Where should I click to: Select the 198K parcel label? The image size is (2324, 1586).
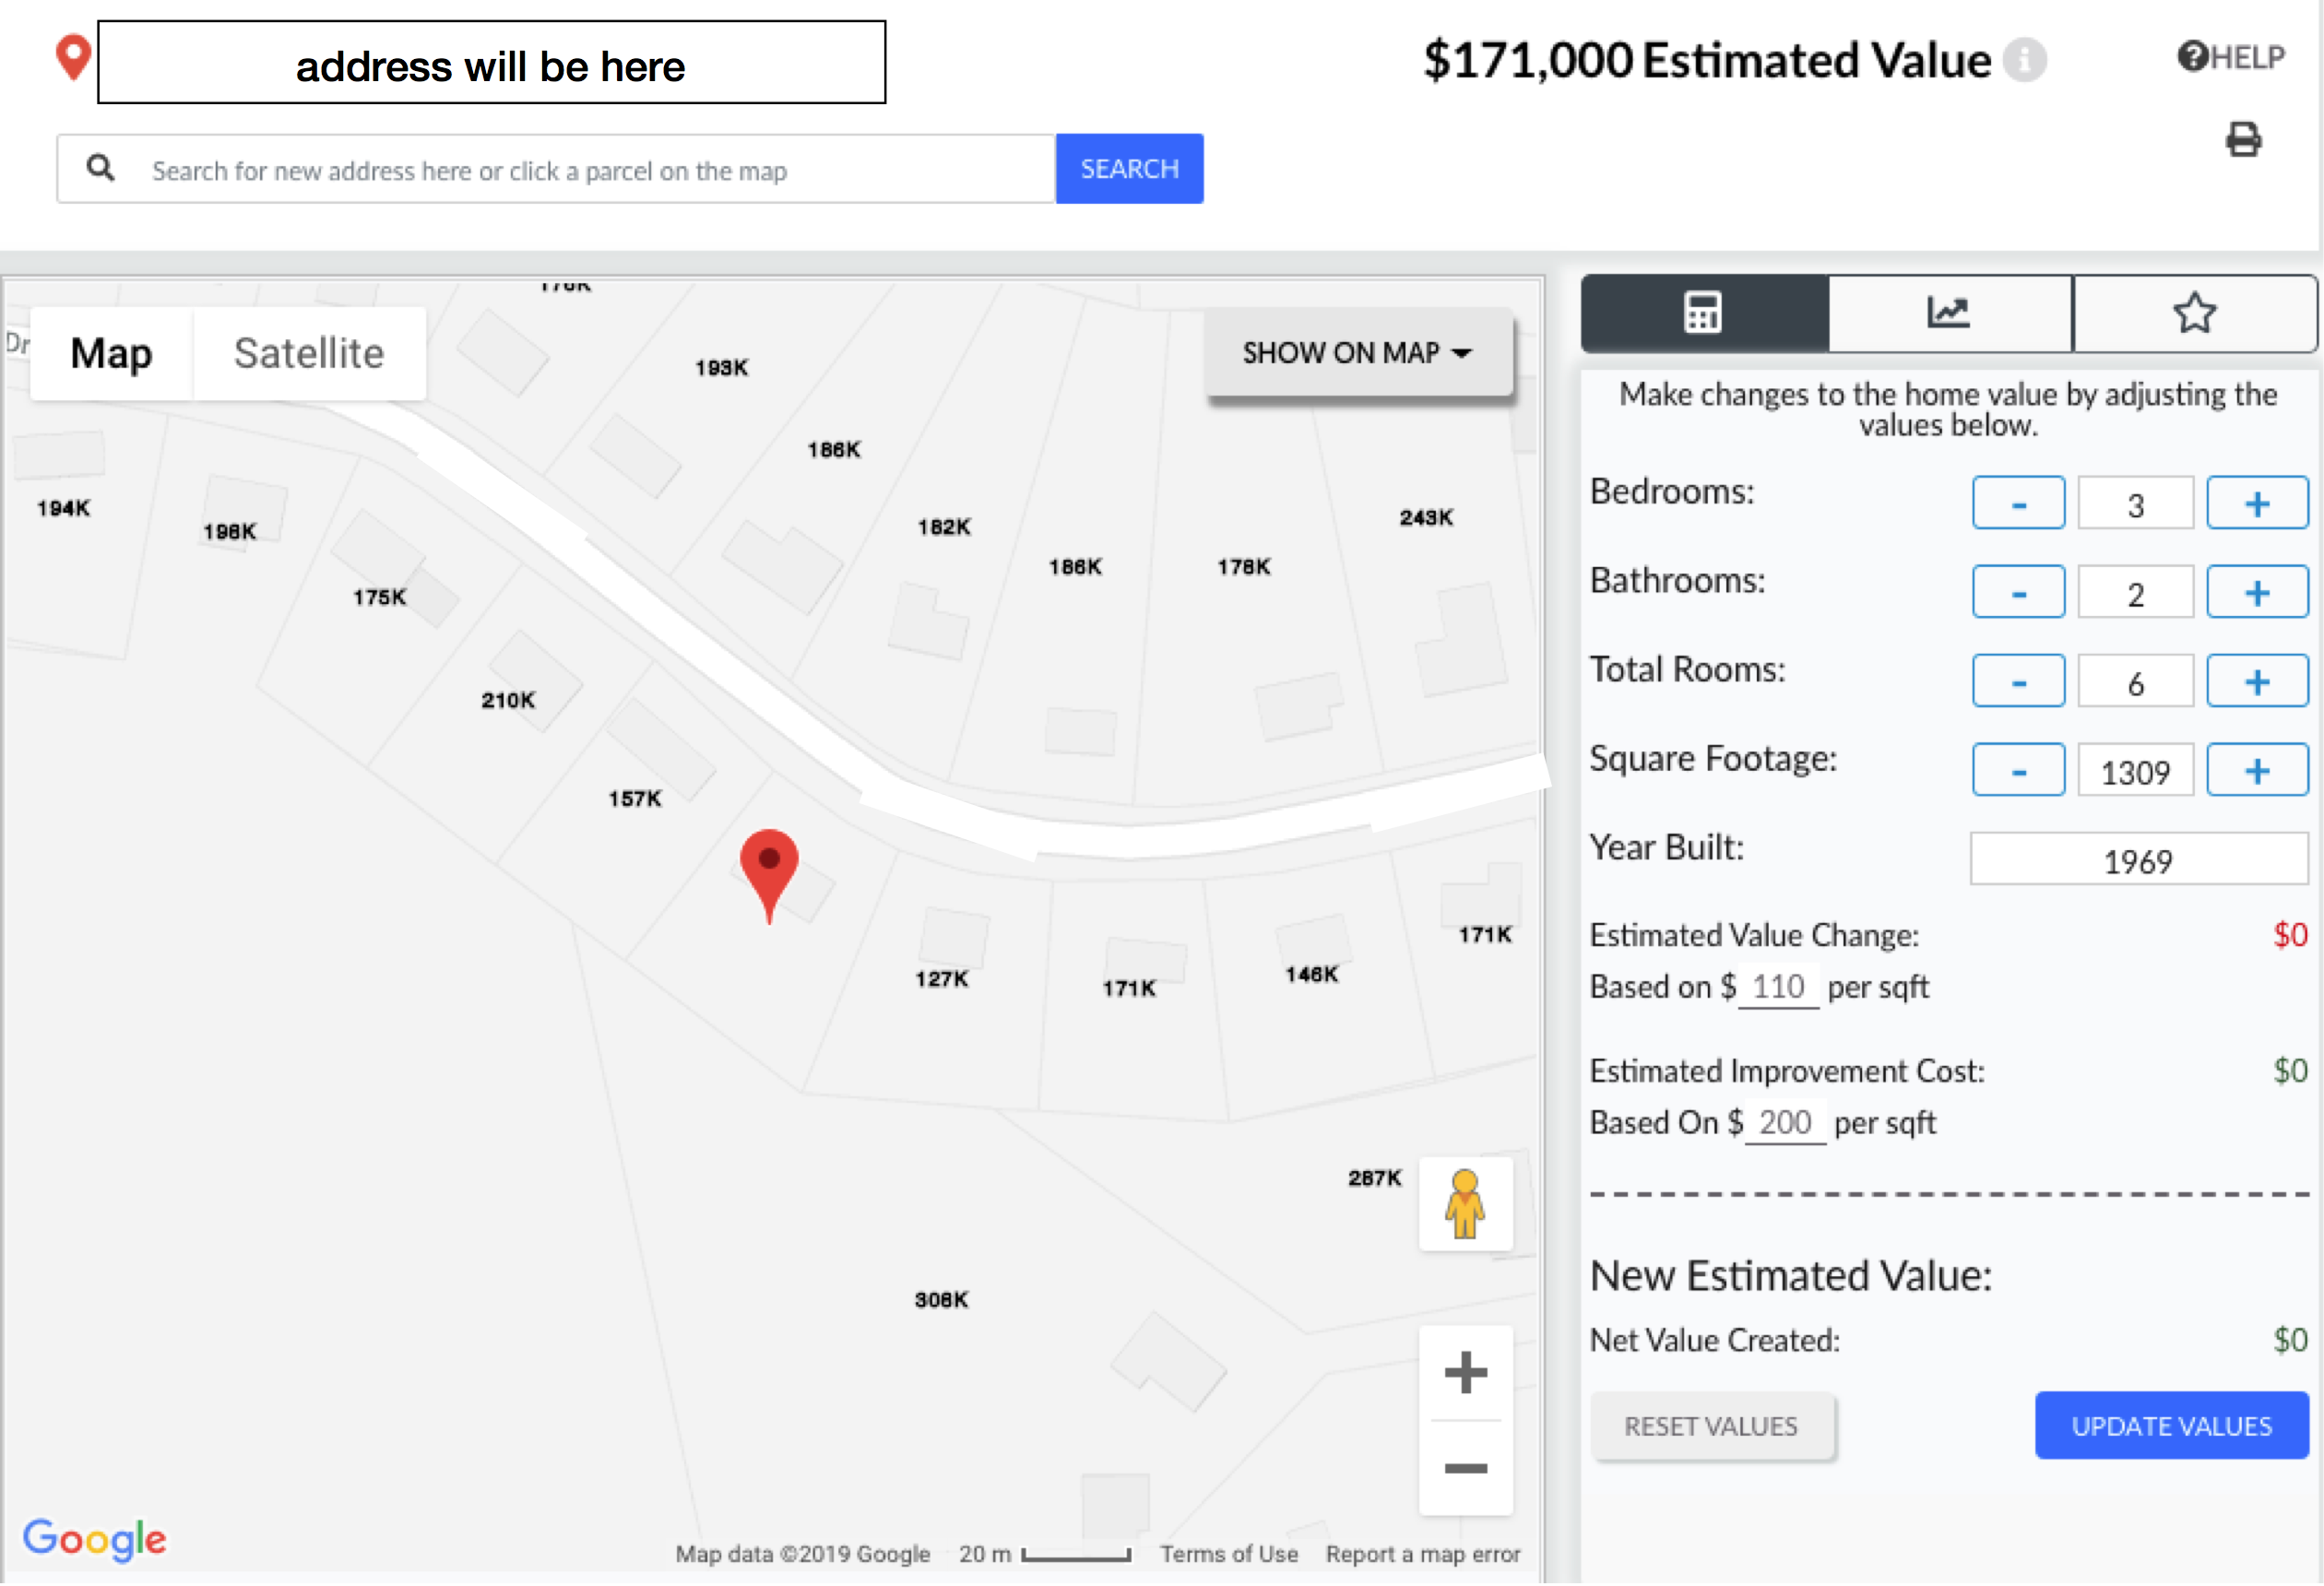pos(230,532)
